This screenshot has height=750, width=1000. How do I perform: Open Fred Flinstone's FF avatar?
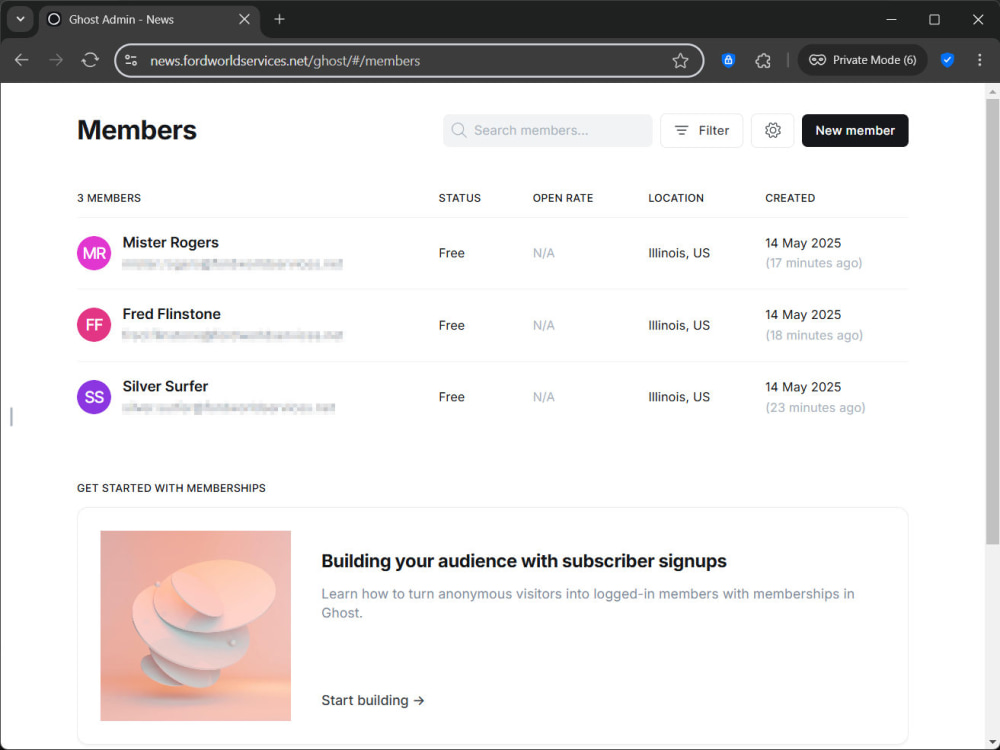pos(94,325)
